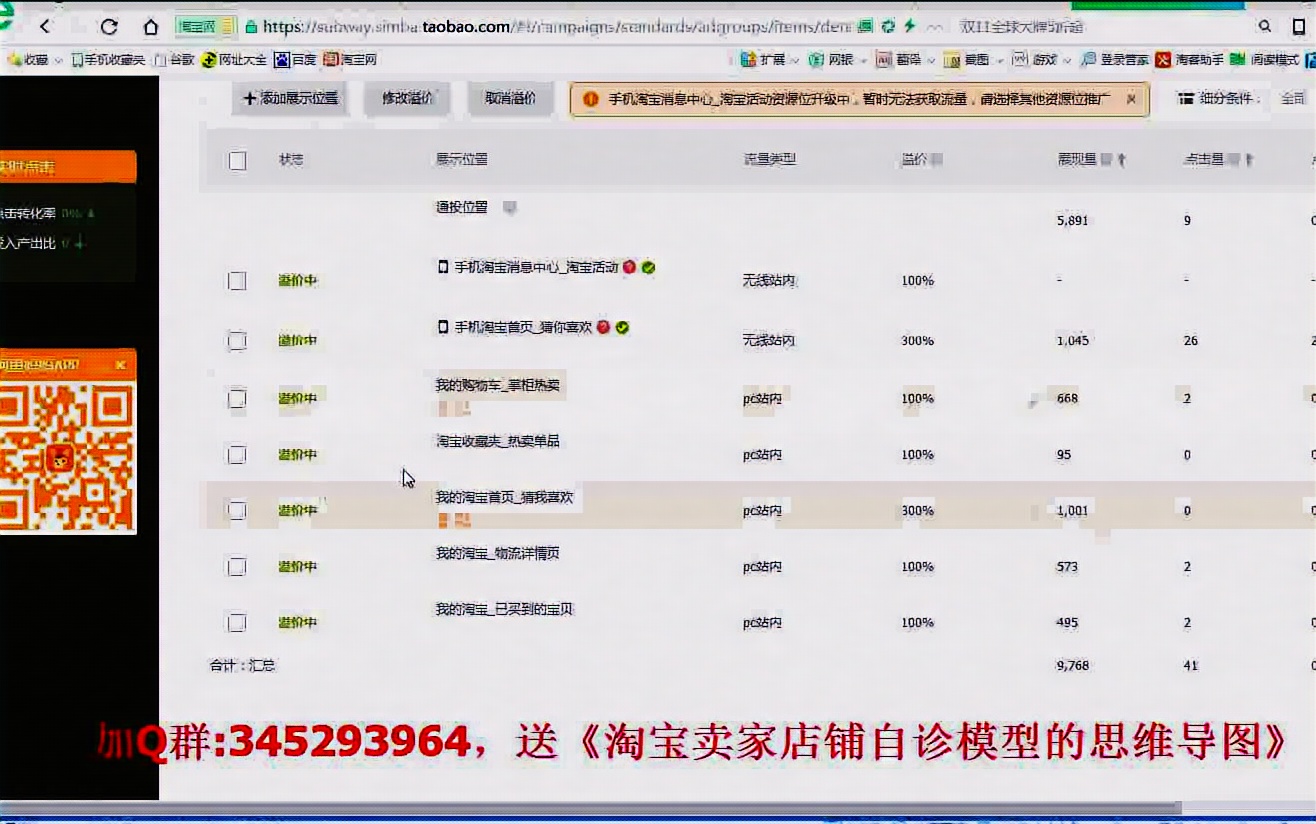This screenshot has width=1316, height=824.
Task: Open the 我的淘宝_物流详情页 placement
Action: click(497, 553)
